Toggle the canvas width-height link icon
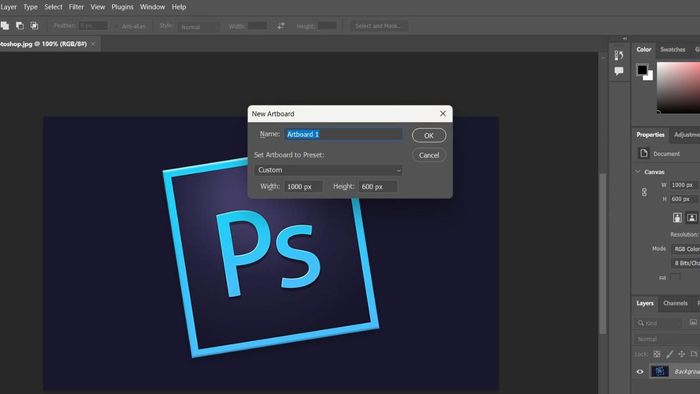This screenshot has width=700, height=394. [644, 192]
